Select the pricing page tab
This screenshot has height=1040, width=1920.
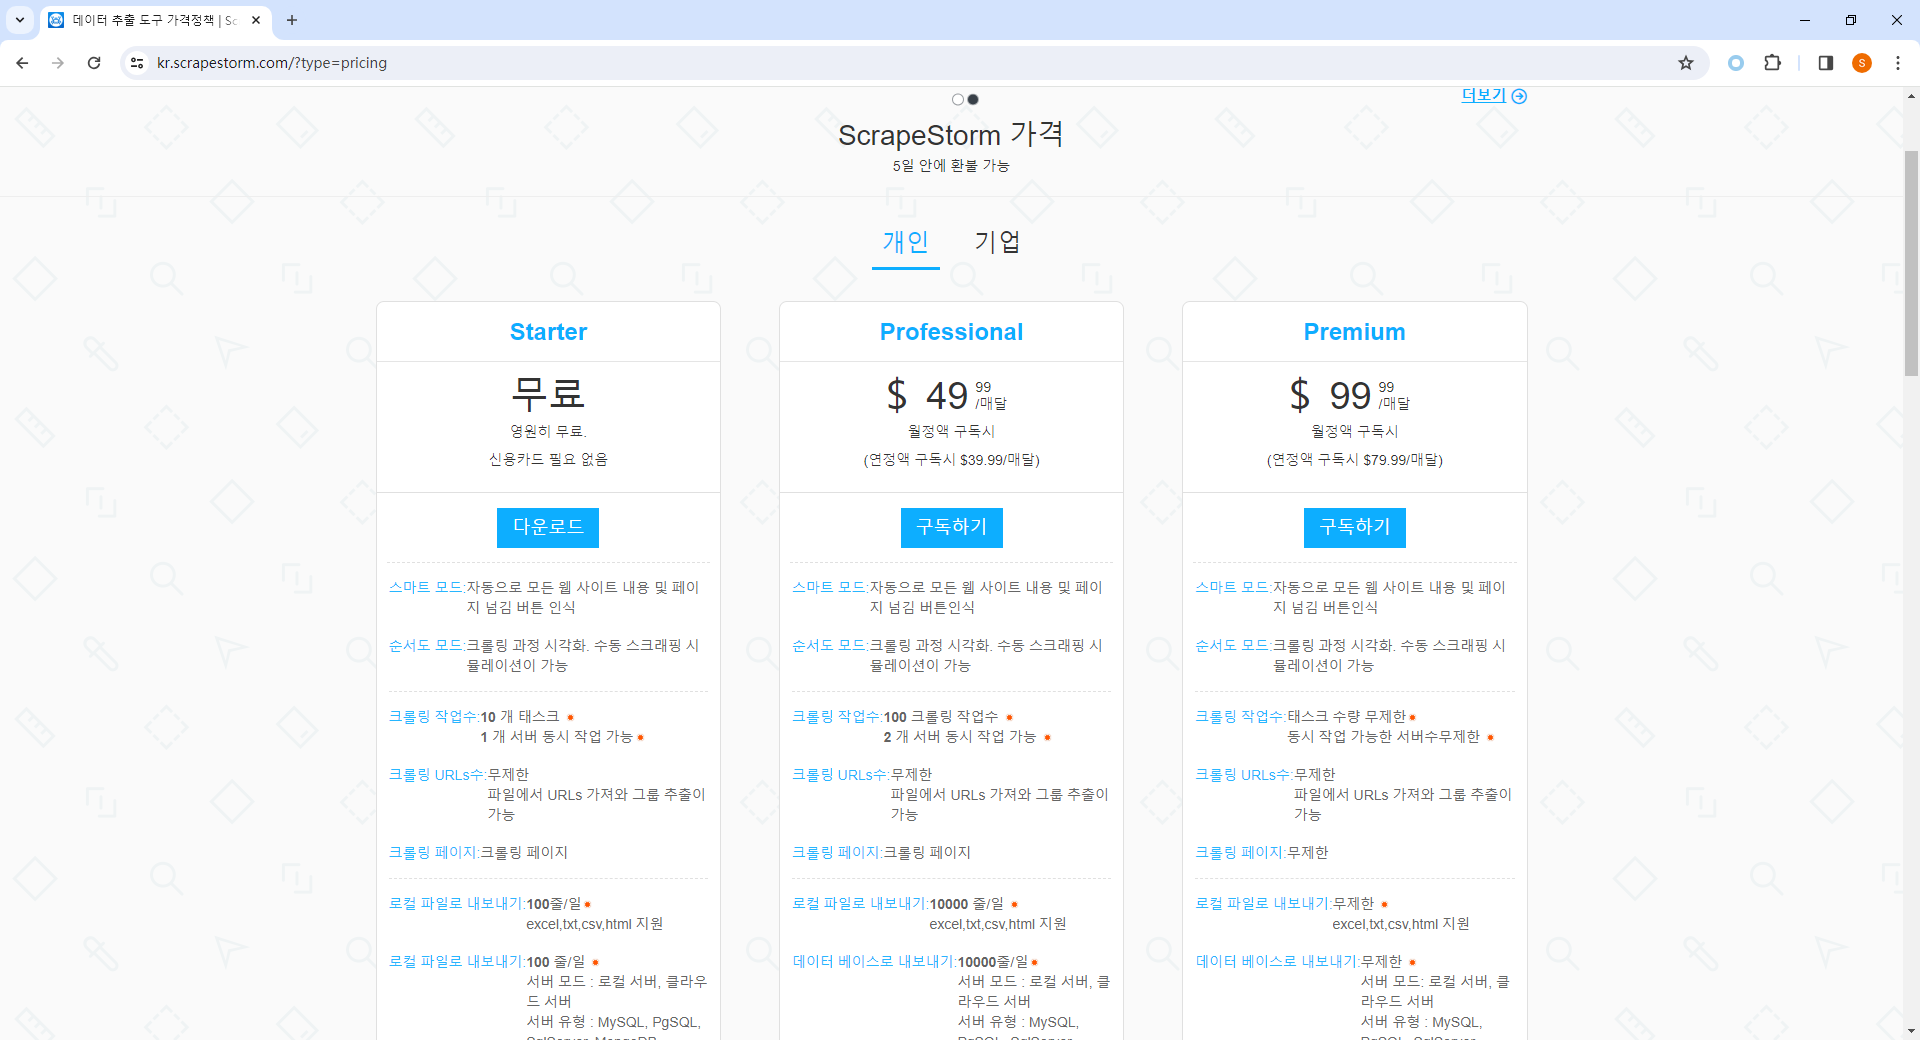tap(156, 20)
